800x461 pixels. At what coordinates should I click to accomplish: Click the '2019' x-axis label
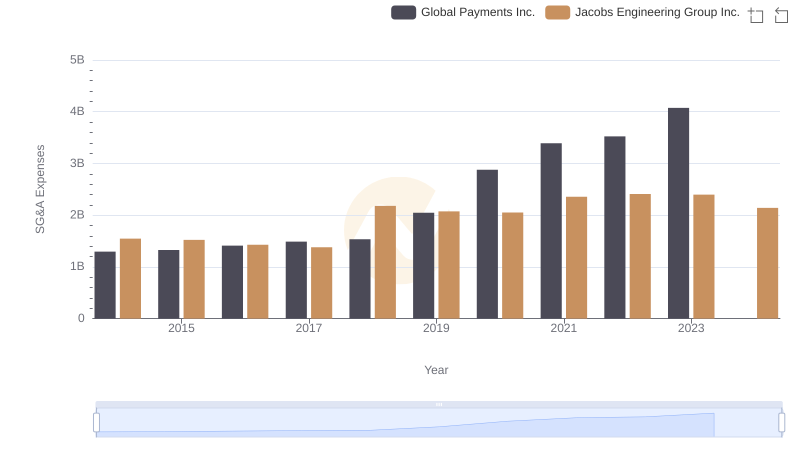[x=436, y=328]
